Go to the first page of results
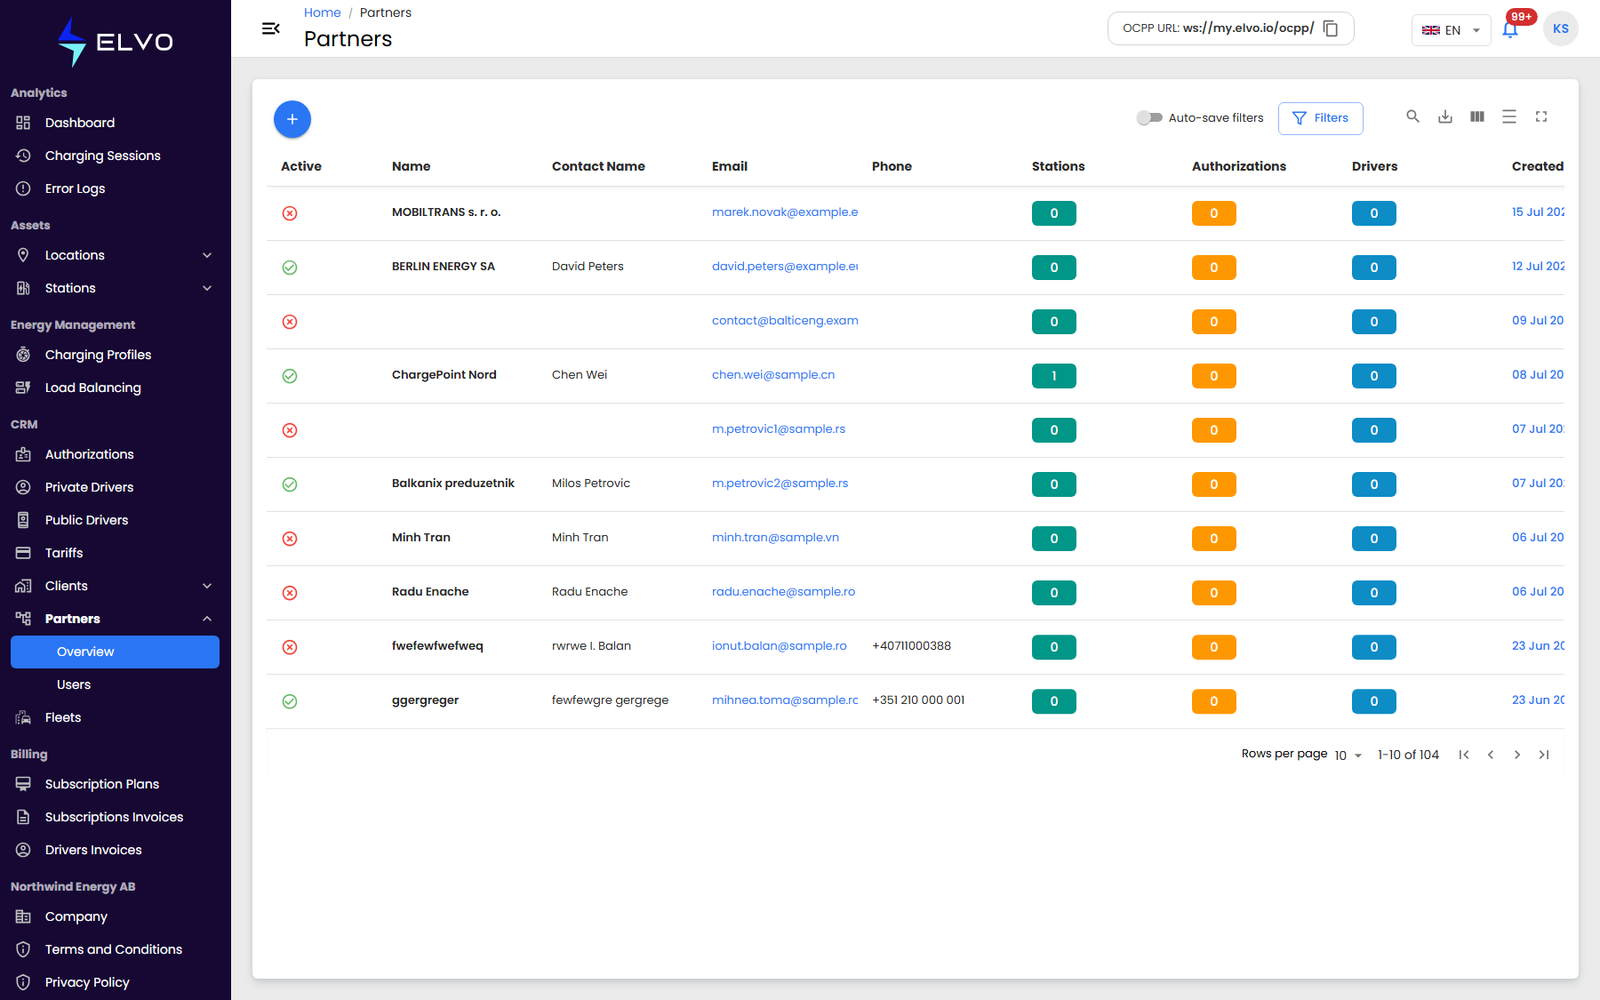The image size is (1600, 1000). (x=1464, y=755)
